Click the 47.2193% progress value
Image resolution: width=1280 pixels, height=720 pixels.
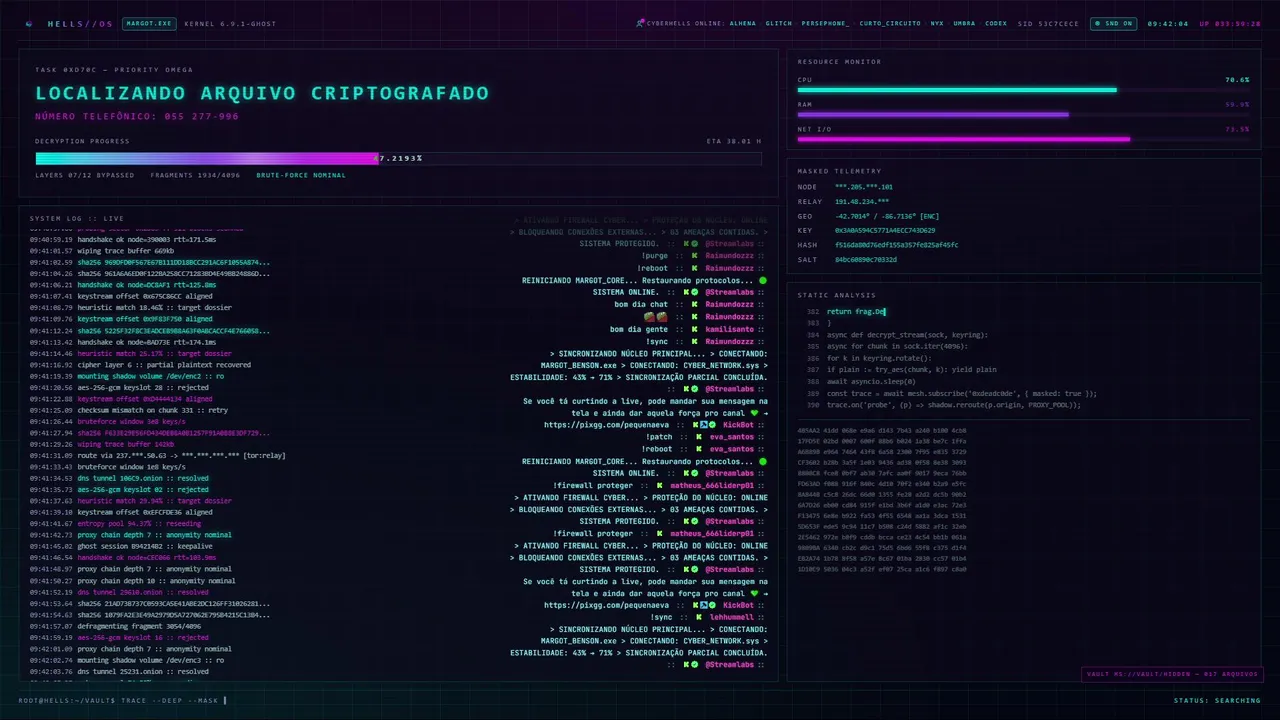click(x=398, y=158)
